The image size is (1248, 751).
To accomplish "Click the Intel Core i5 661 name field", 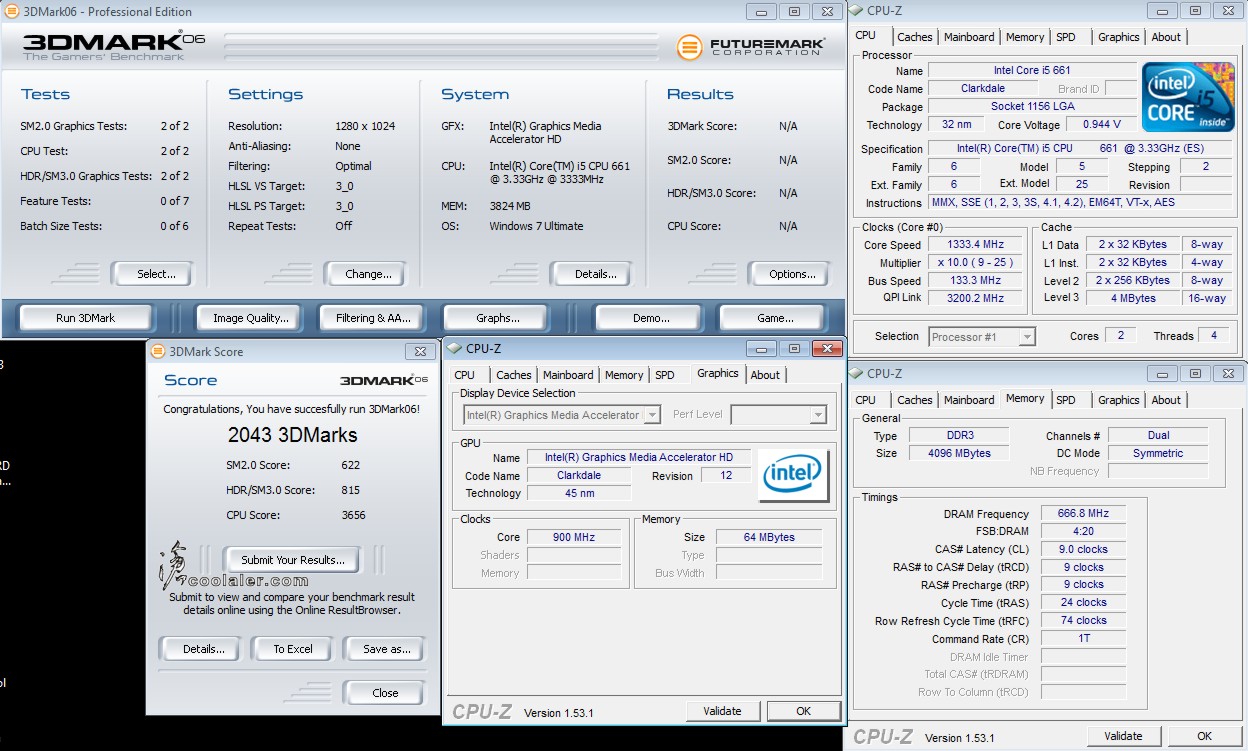I will [1032, 71].
